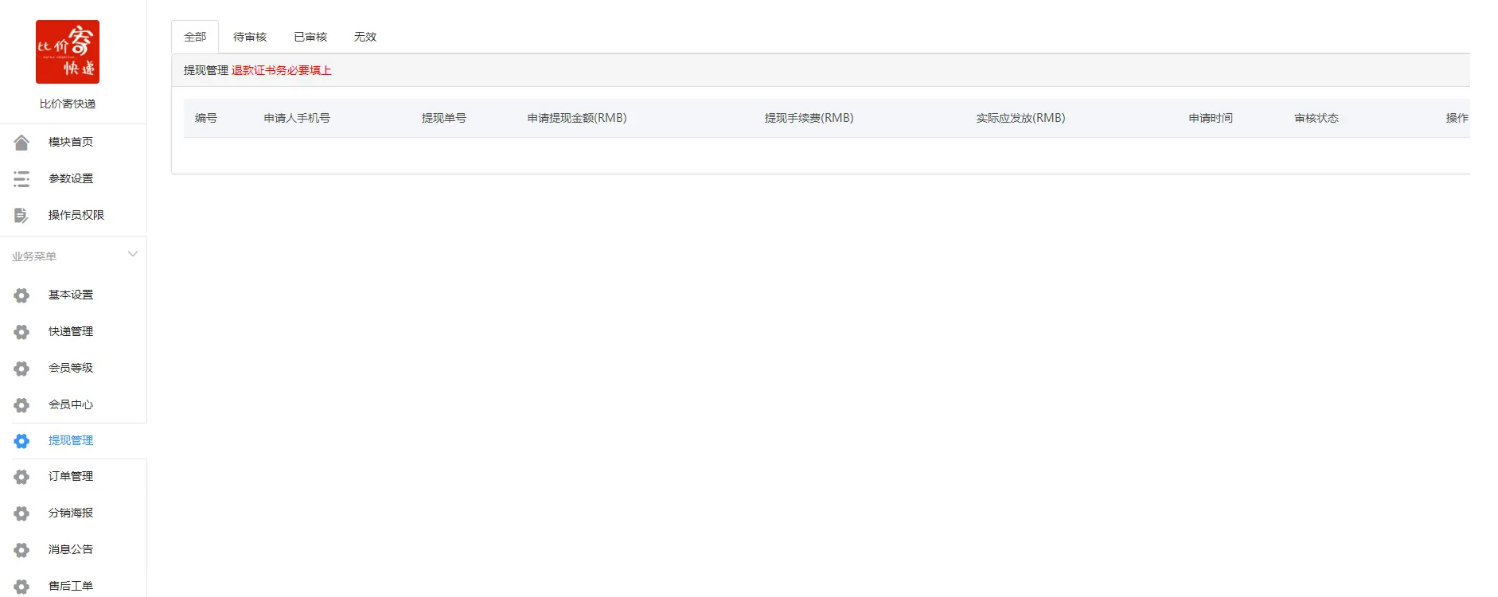The width and height of the screenshot is (1498, 597).
Task: Open 模块首页 in the sidebar
Action: (x=73, y=142)
